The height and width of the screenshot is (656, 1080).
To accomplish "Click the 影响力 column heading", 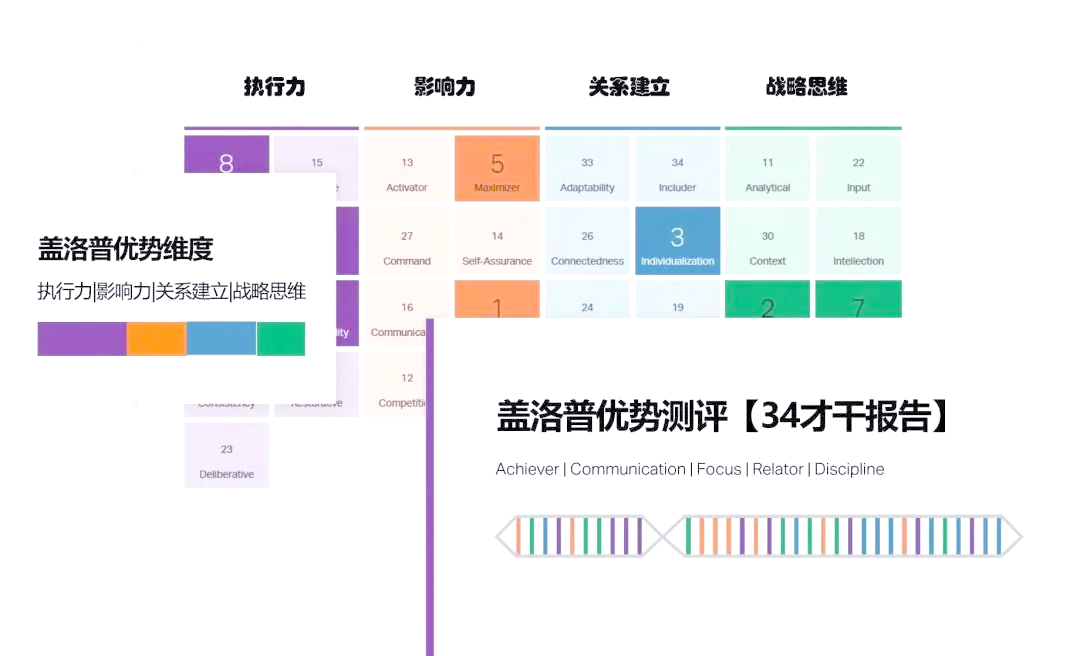I will pos(444,87).
